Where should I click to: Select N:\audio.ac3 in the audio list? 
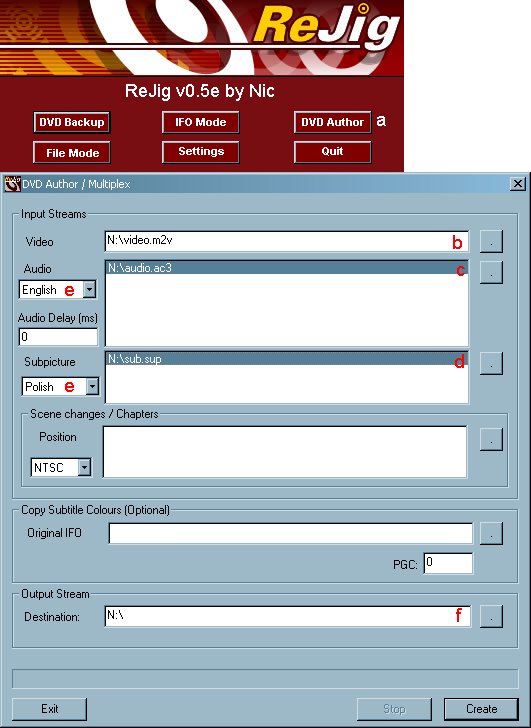[x=287, y=268]
